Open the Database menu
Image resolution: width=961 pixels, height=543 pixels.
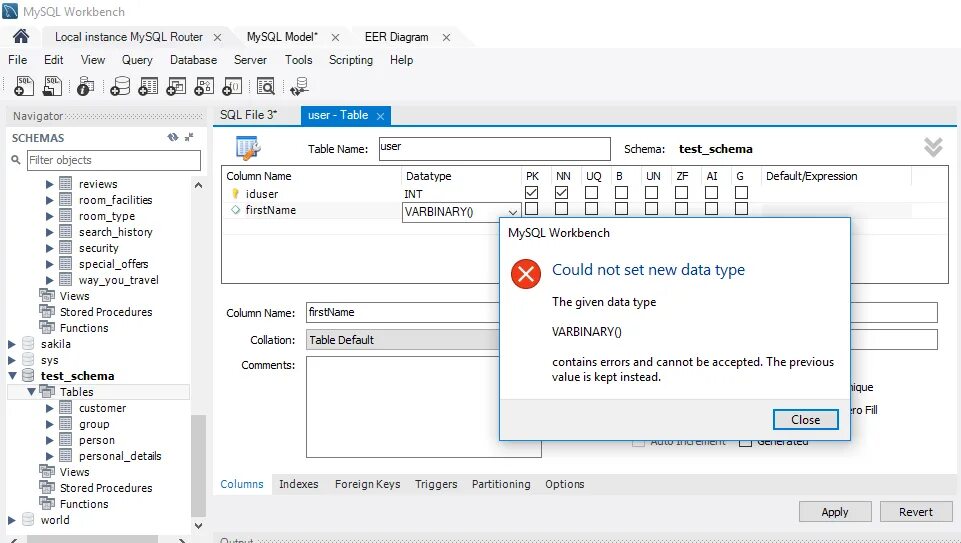click(193, 60)
